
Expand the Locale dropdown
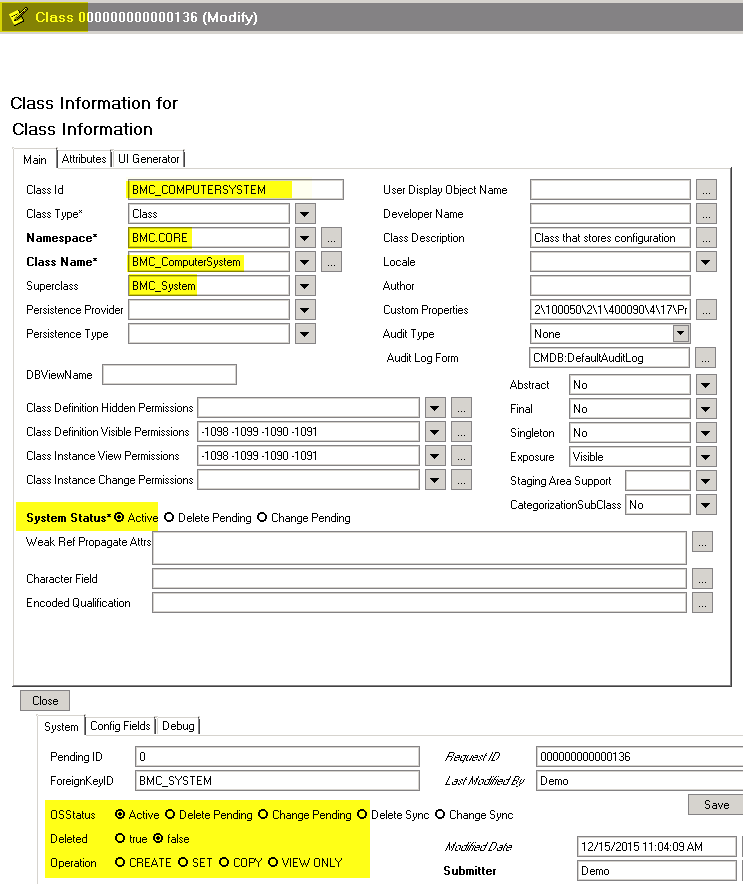click(706, 262)
